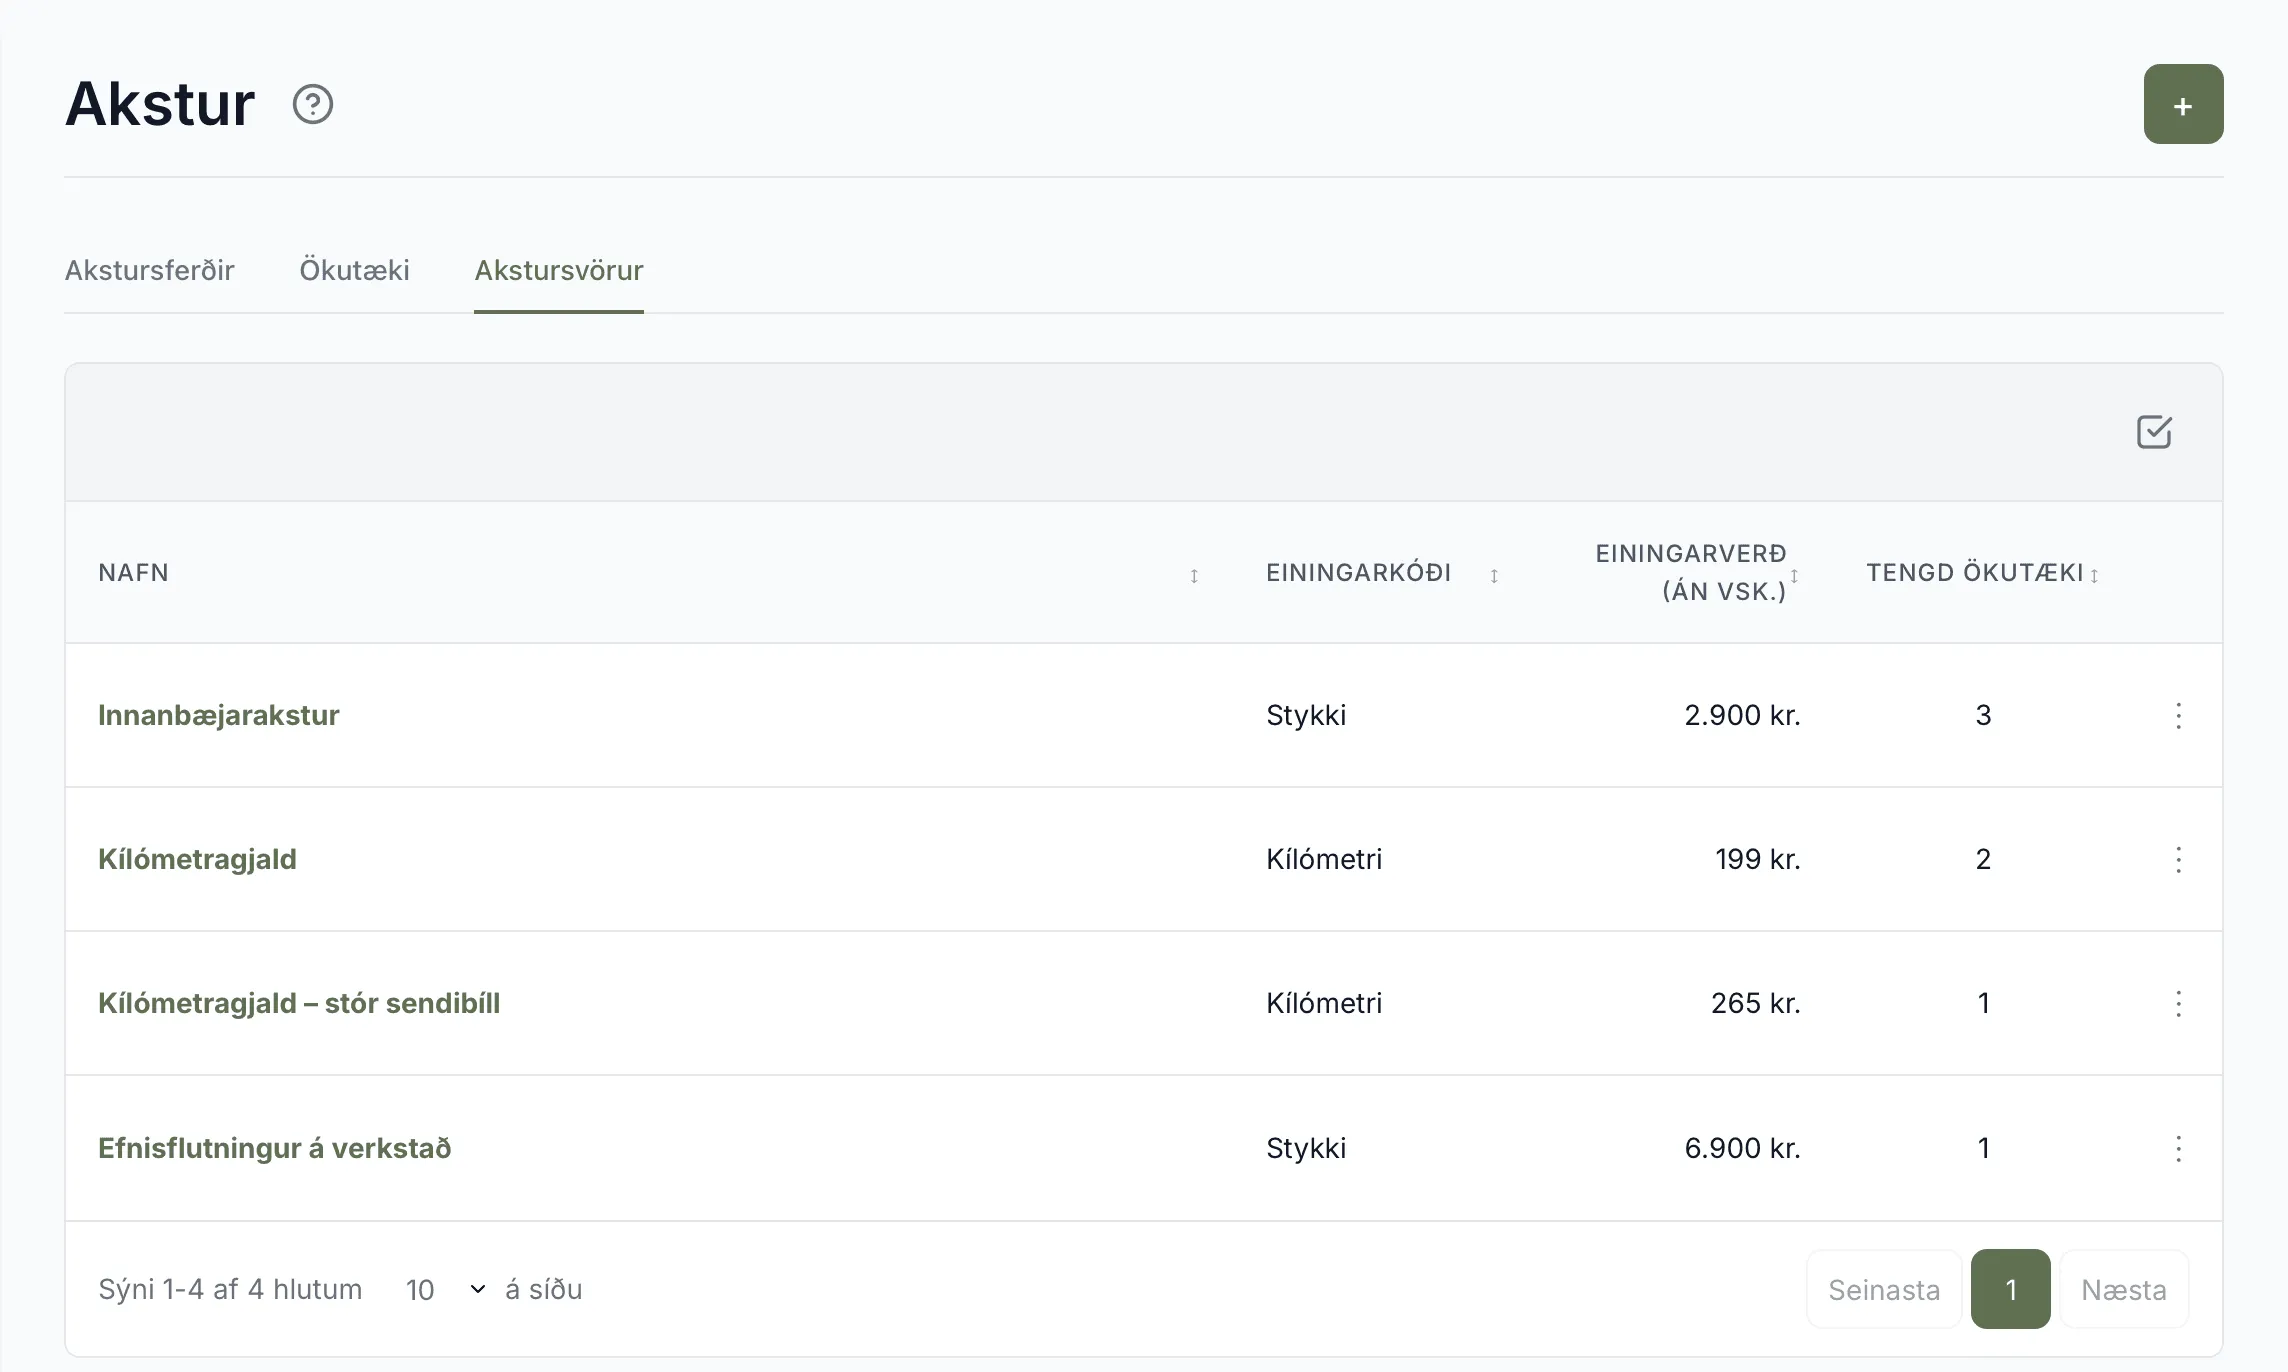
Task: Open the Kílómetragjald product link
Action: pos(197,859)
